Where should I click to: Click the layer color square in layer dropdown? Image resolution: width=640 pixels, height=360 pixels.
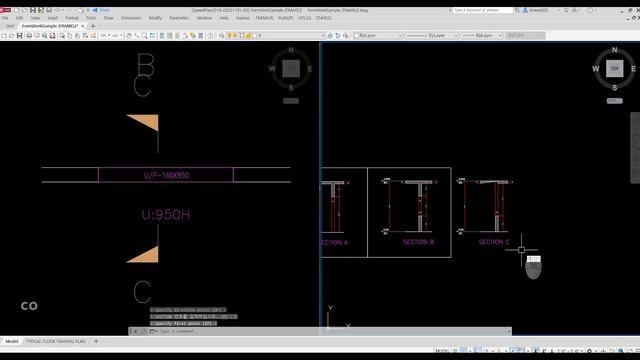click(x=254, y=36)
